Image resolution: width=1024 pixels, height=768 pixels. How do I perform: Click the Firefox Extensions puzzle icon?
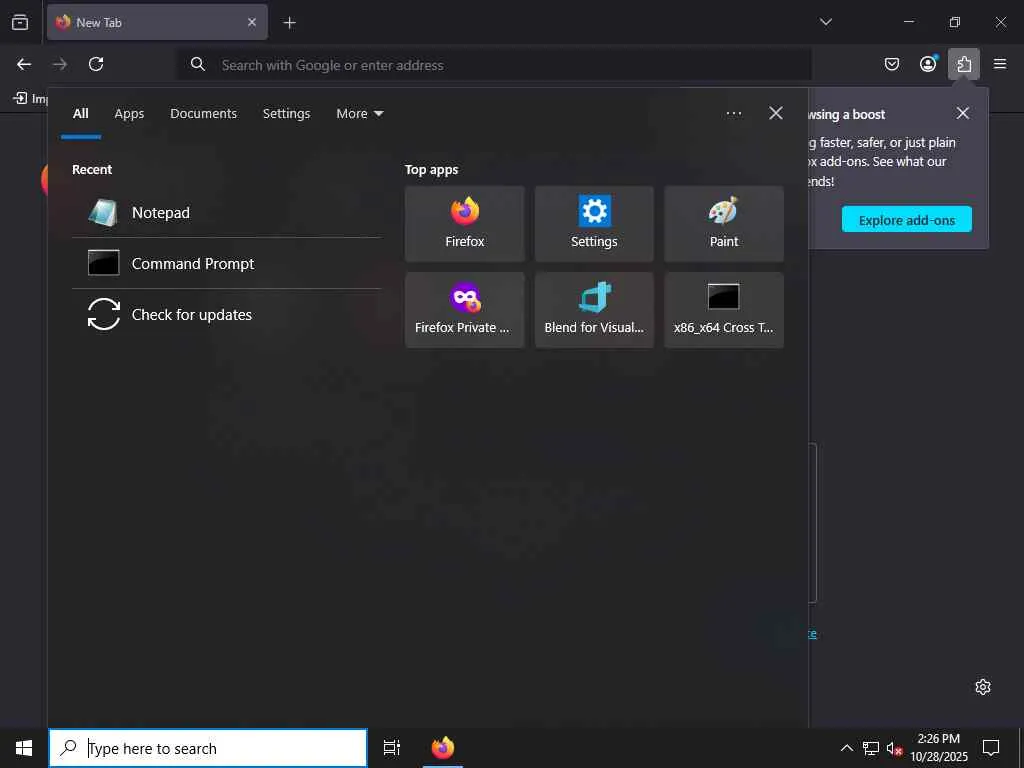click(964, 64)
